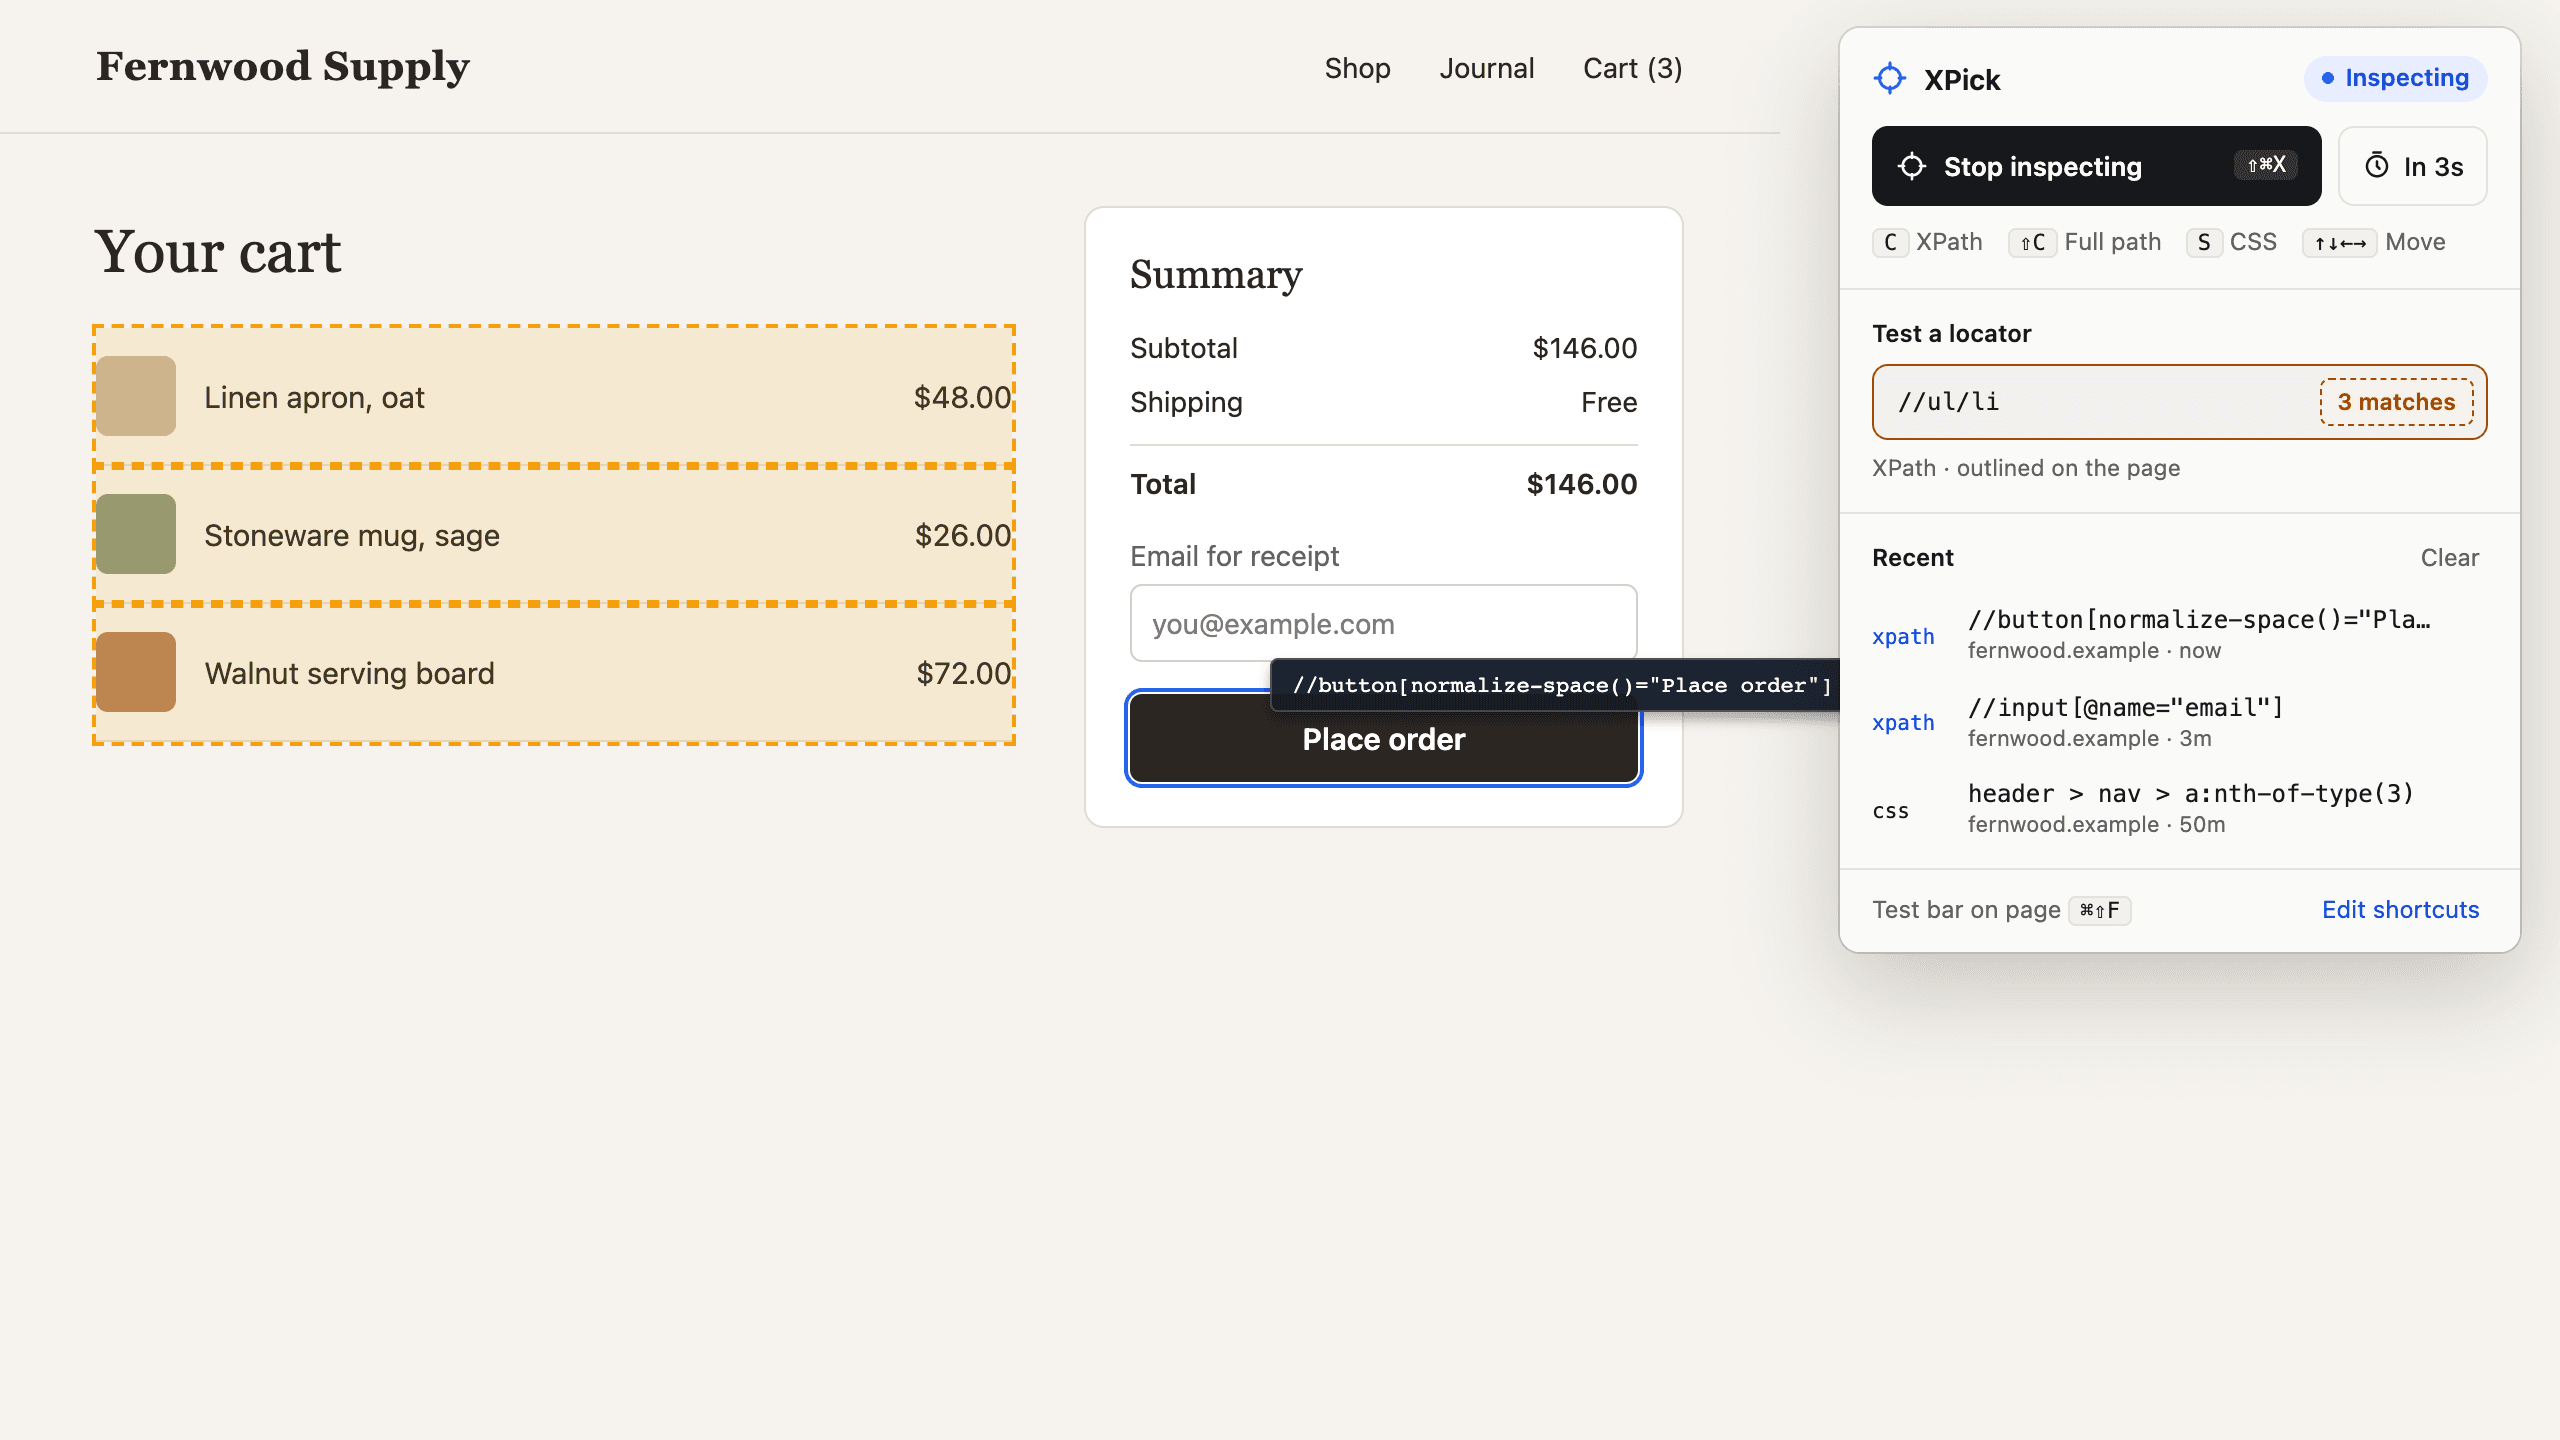Click the Full path shortcut key hint
This screenshot has height=1440, width=2560.
click(x=2085, y=242)
